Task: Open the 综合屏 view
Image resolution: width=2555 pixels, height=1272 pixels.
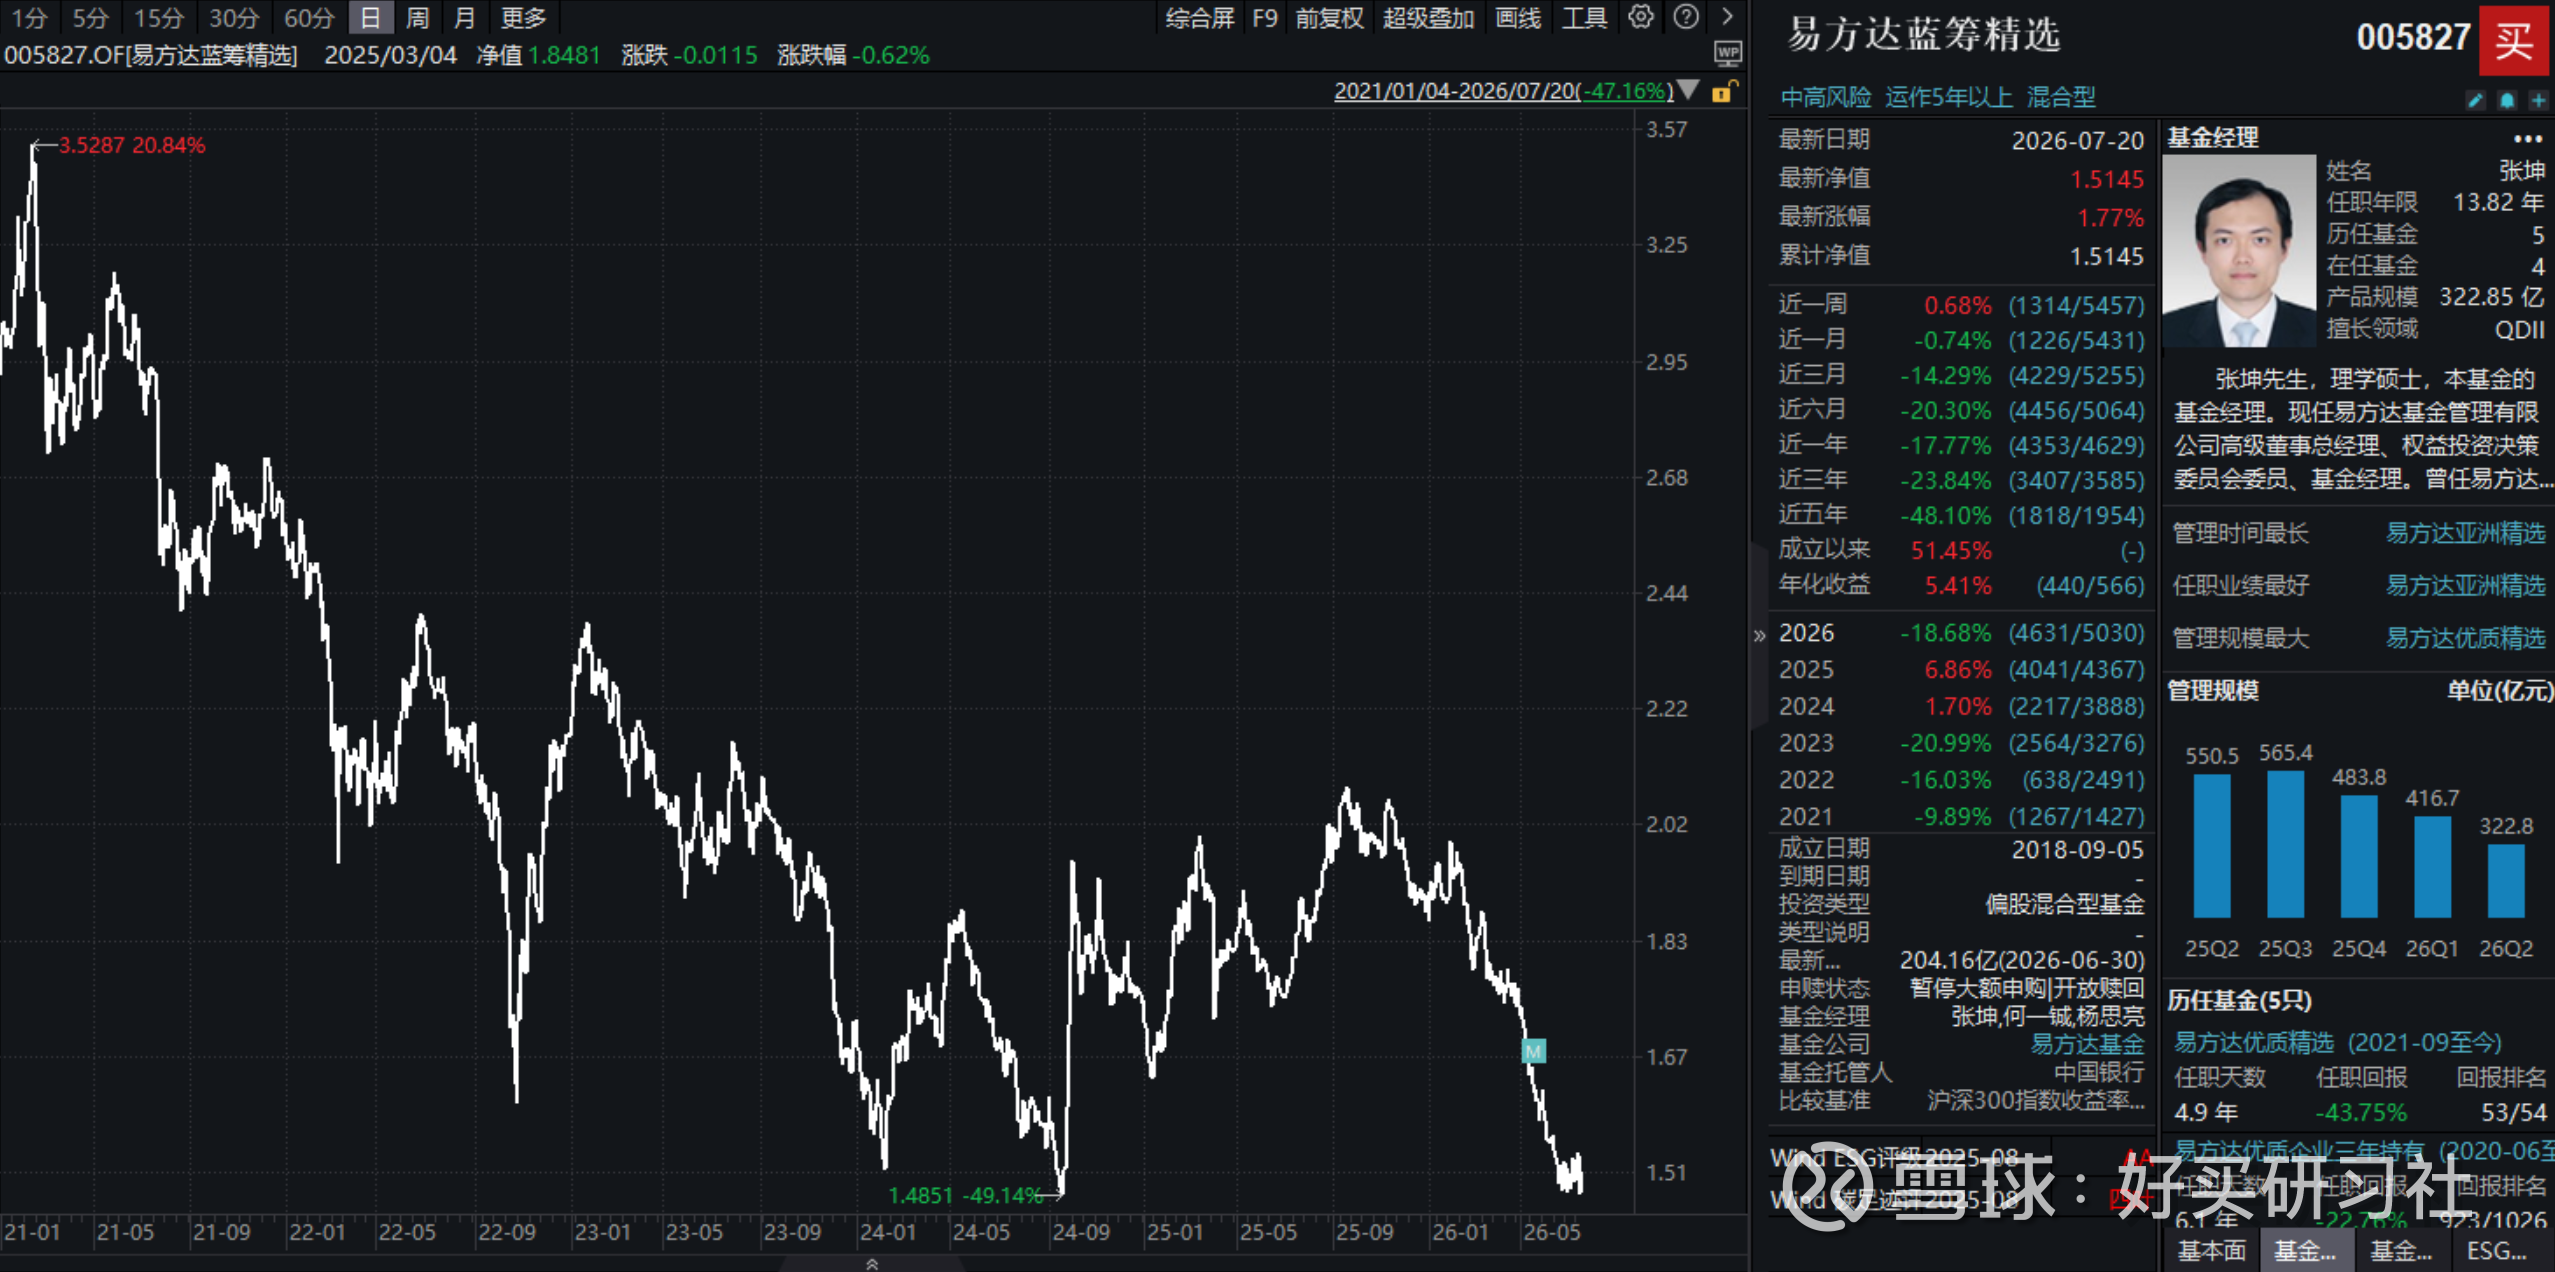Action: point(1200,18)
